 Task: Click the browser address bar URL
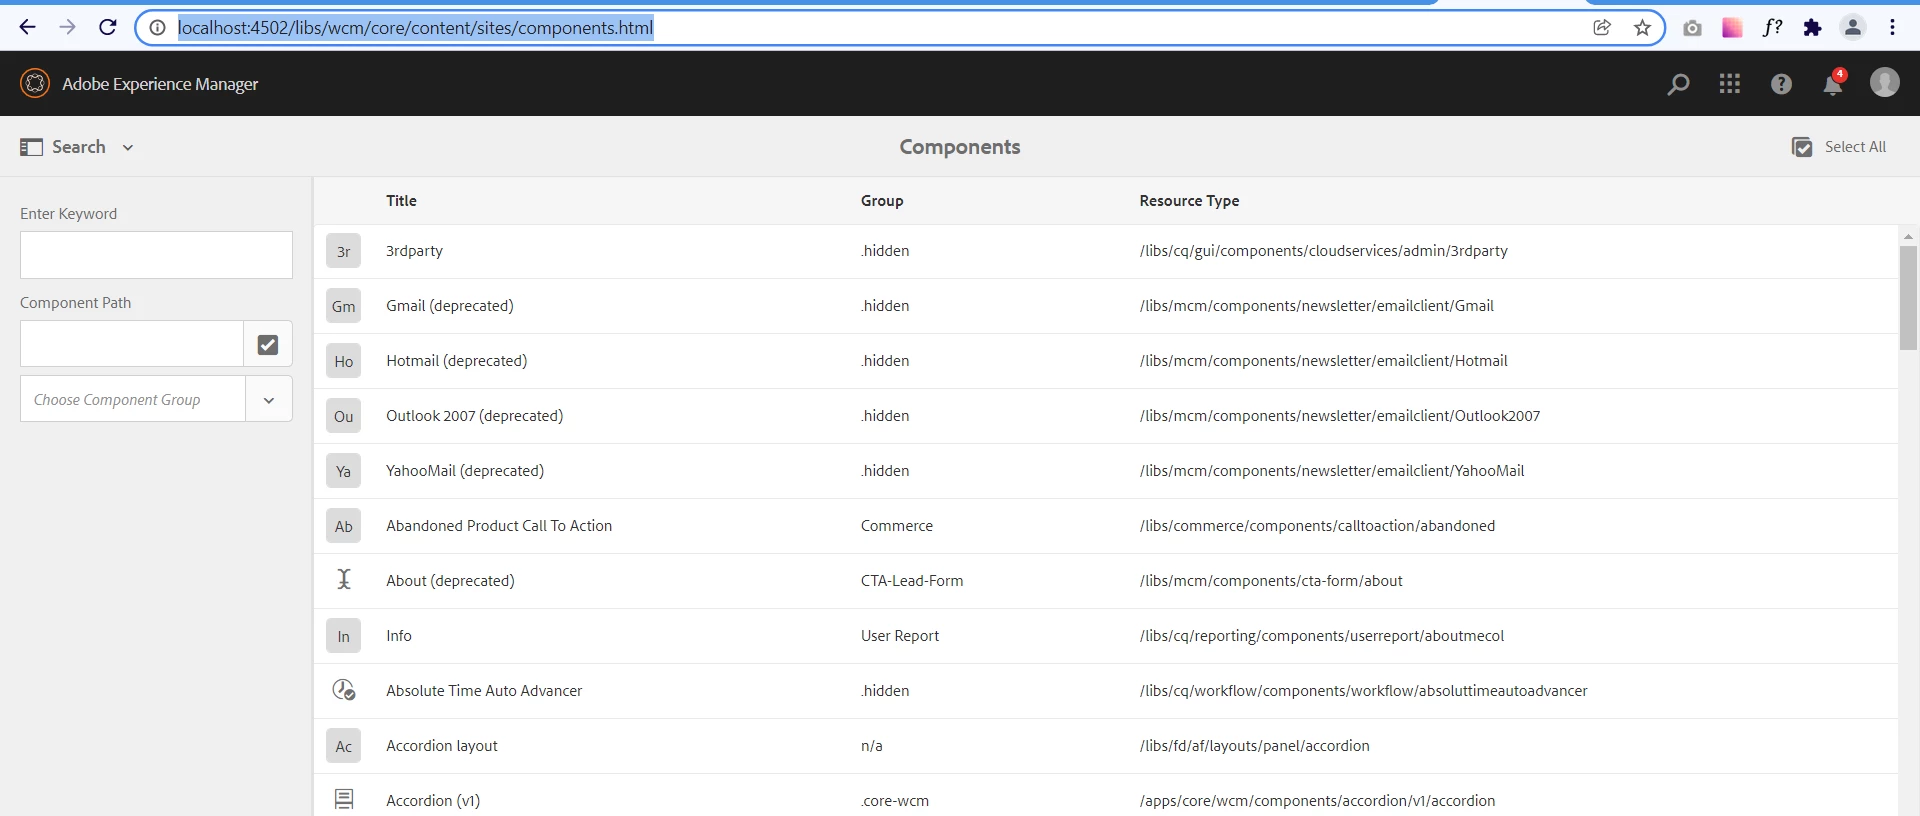(x=415, y=28)
